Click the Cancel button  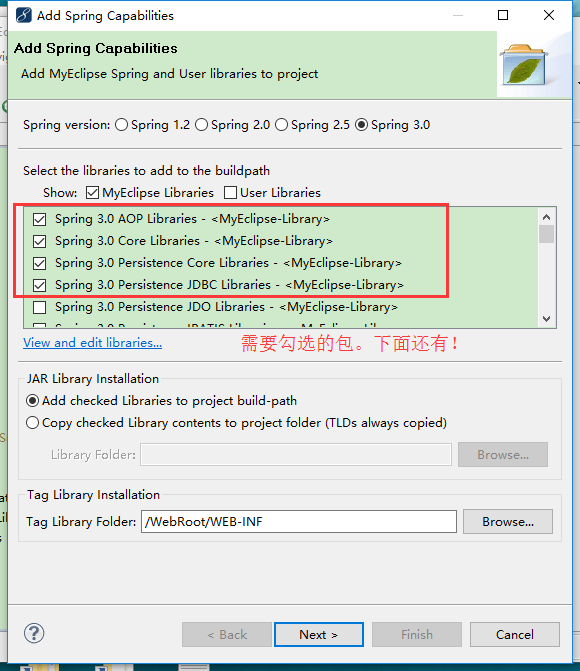[515, 634]
